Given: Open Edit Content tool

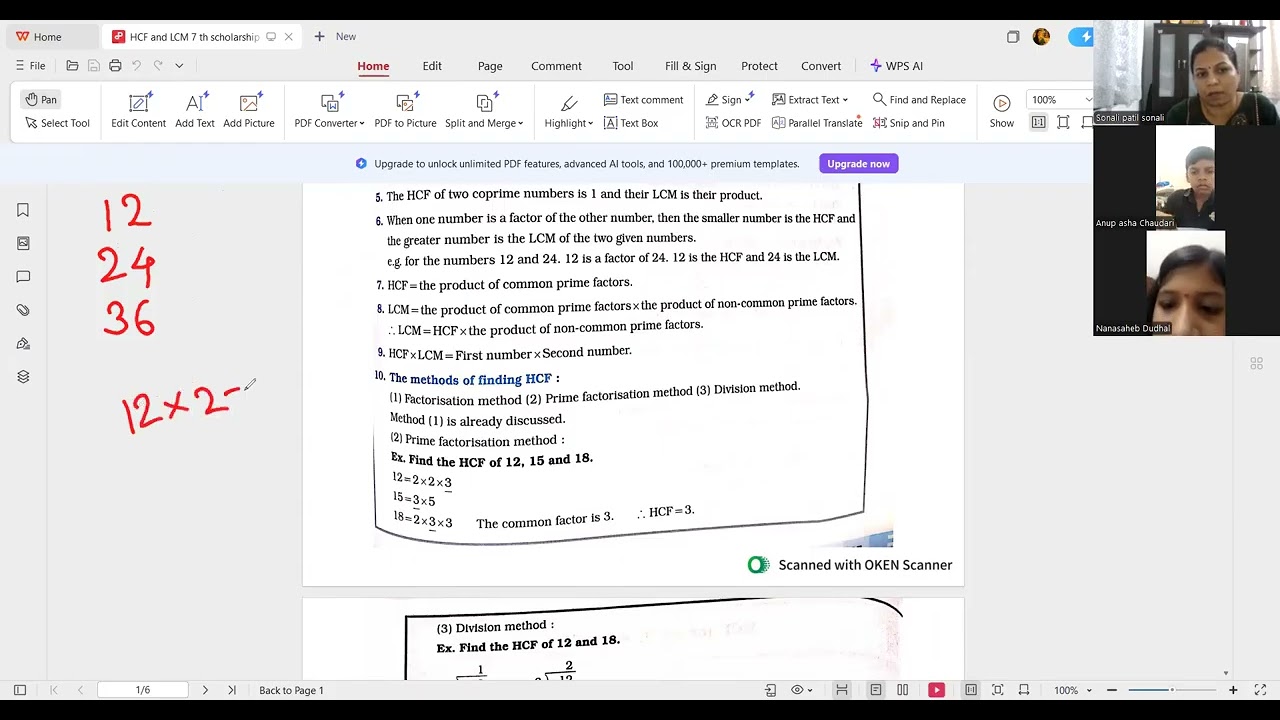Looking at the screenshot, I should [x=139, y=110].
